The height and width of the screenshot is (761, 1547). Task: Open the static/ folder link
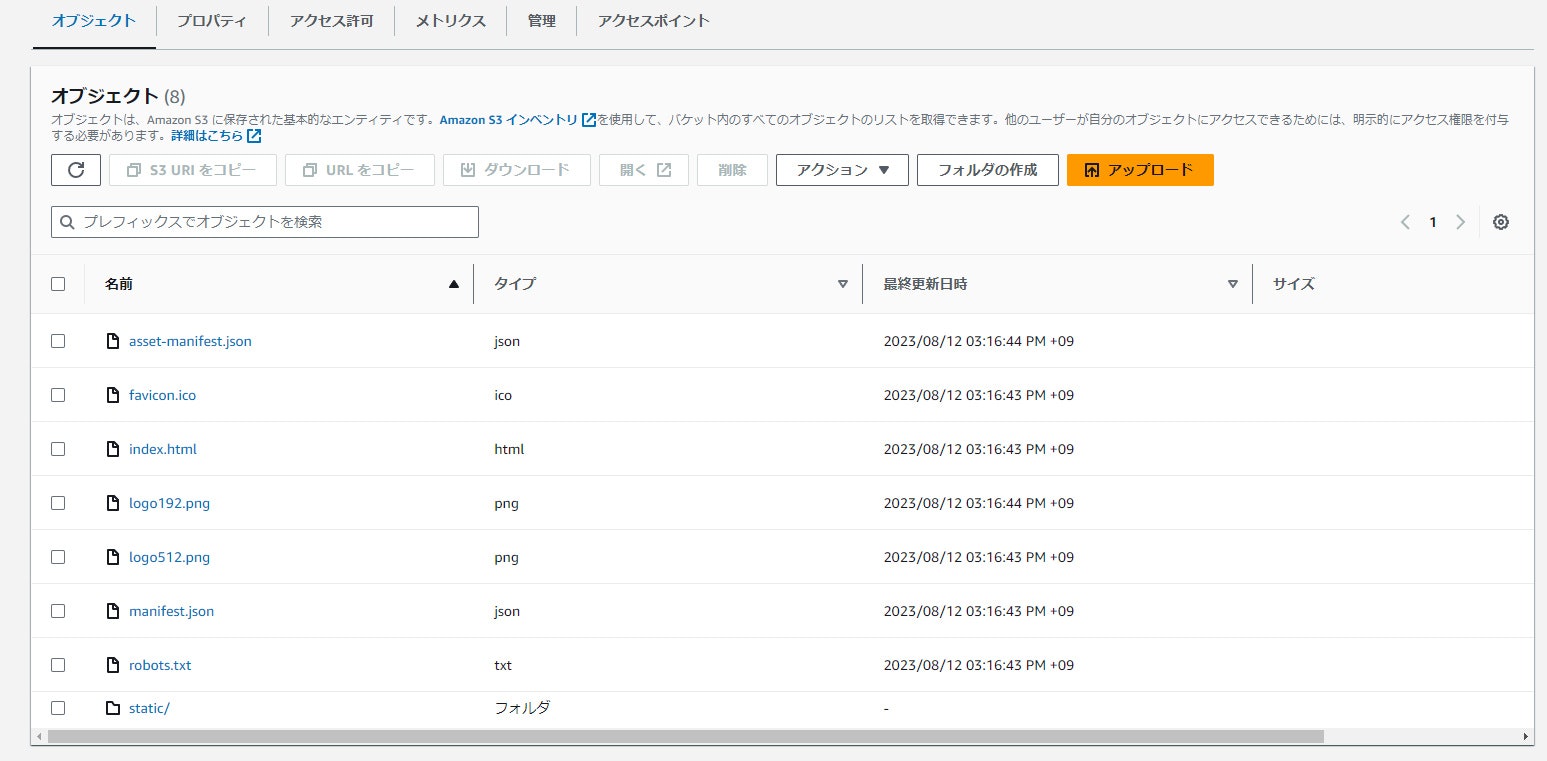click(x=149, y=708)
